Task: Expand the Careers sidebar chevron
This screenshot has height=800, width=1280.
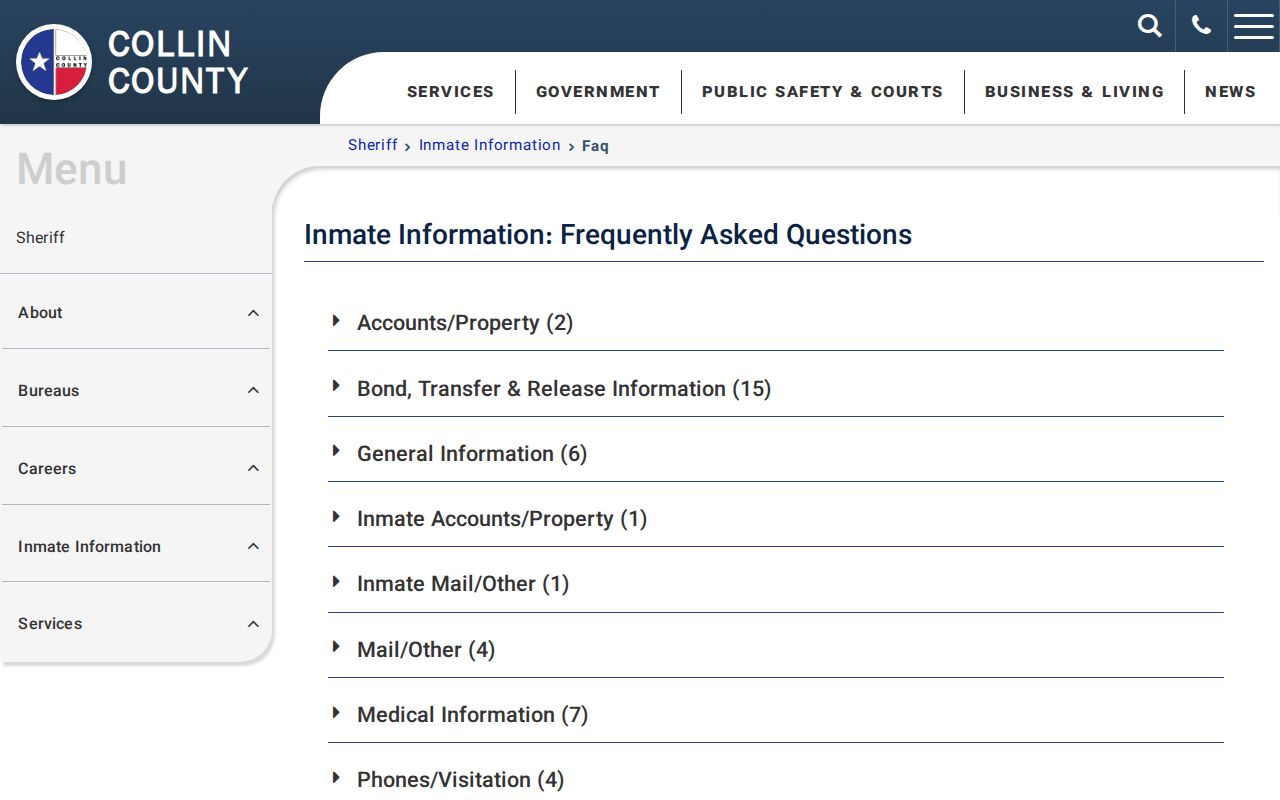Action: pyautogui.click(x=253, y=469)
